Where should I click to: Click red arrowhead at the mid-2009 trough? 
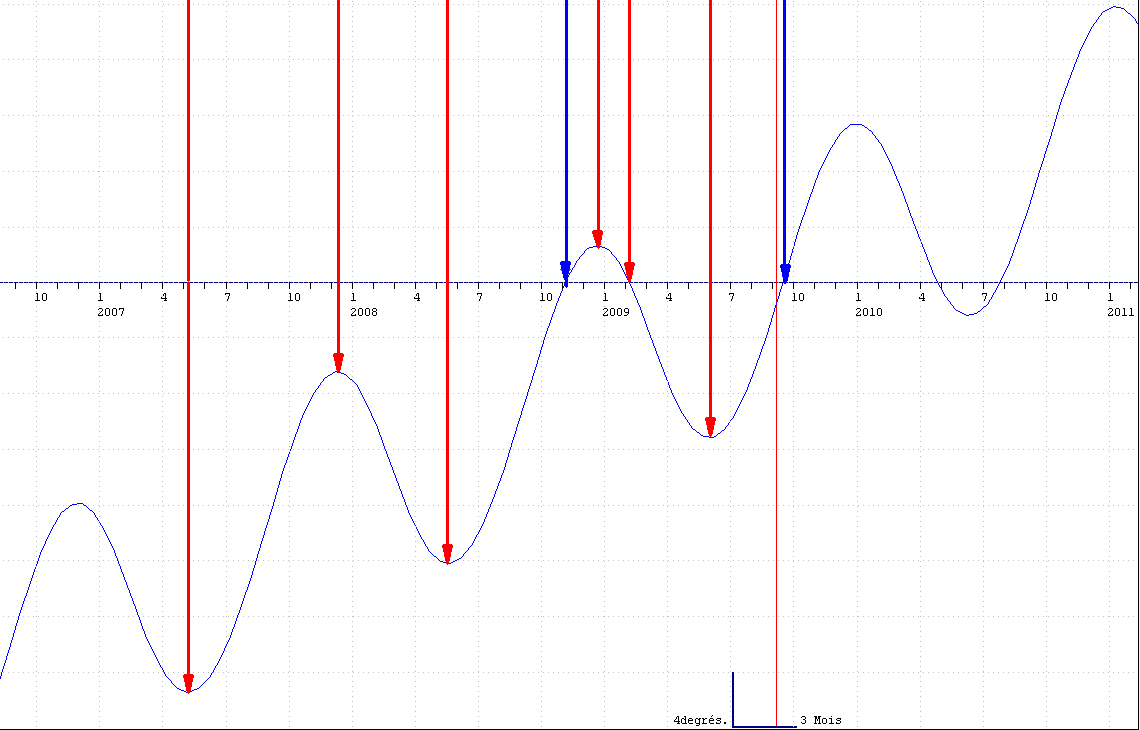tap(710, 427)
